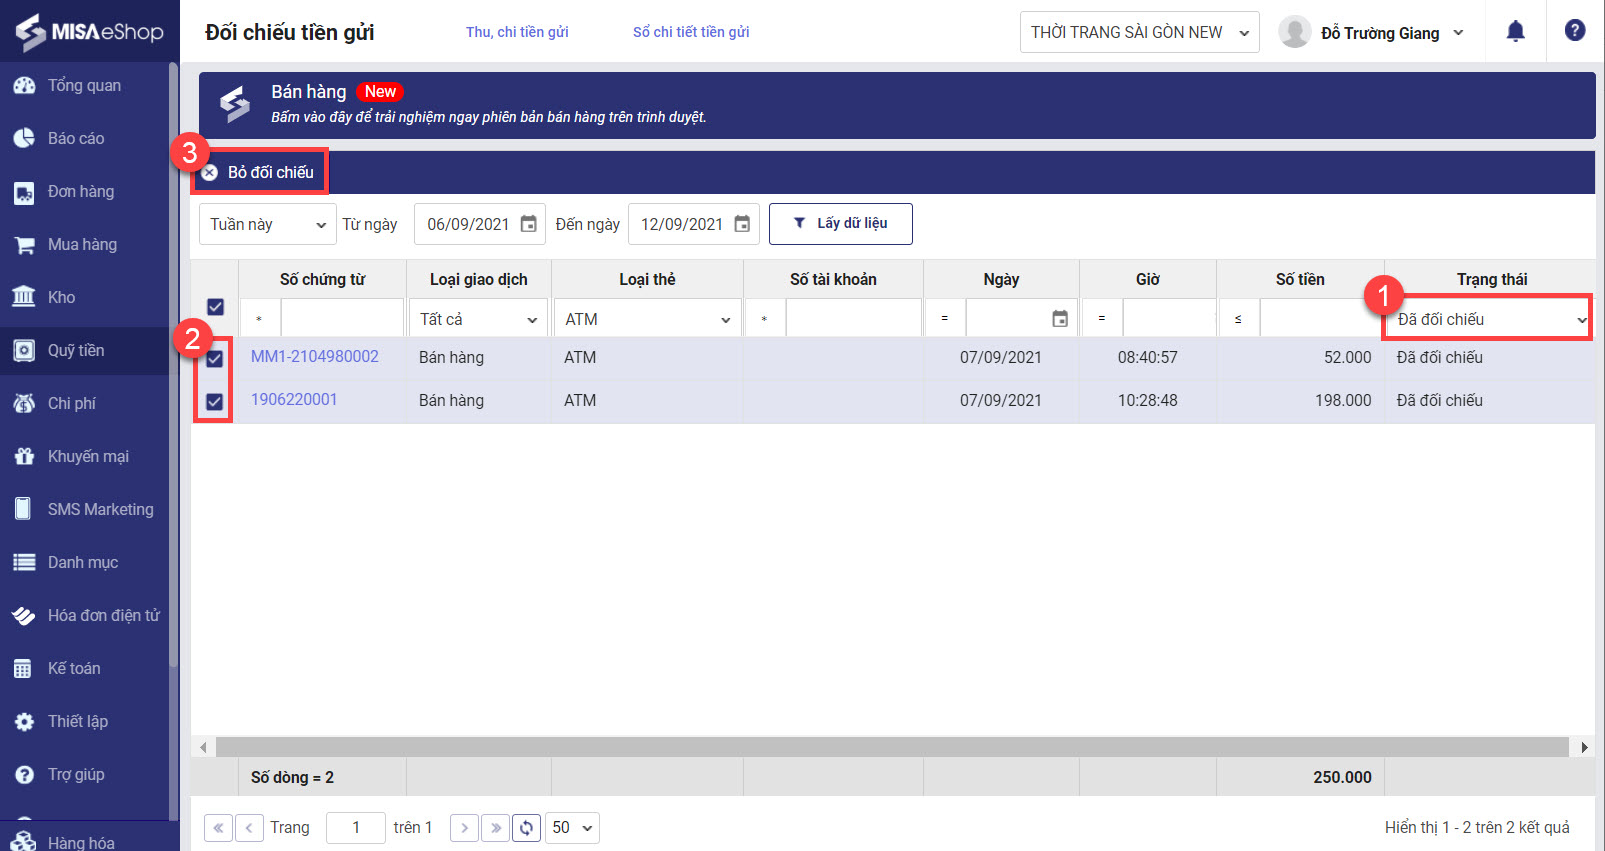
Task: Click Số tài khoản filter input
Action: pos(853,319)
